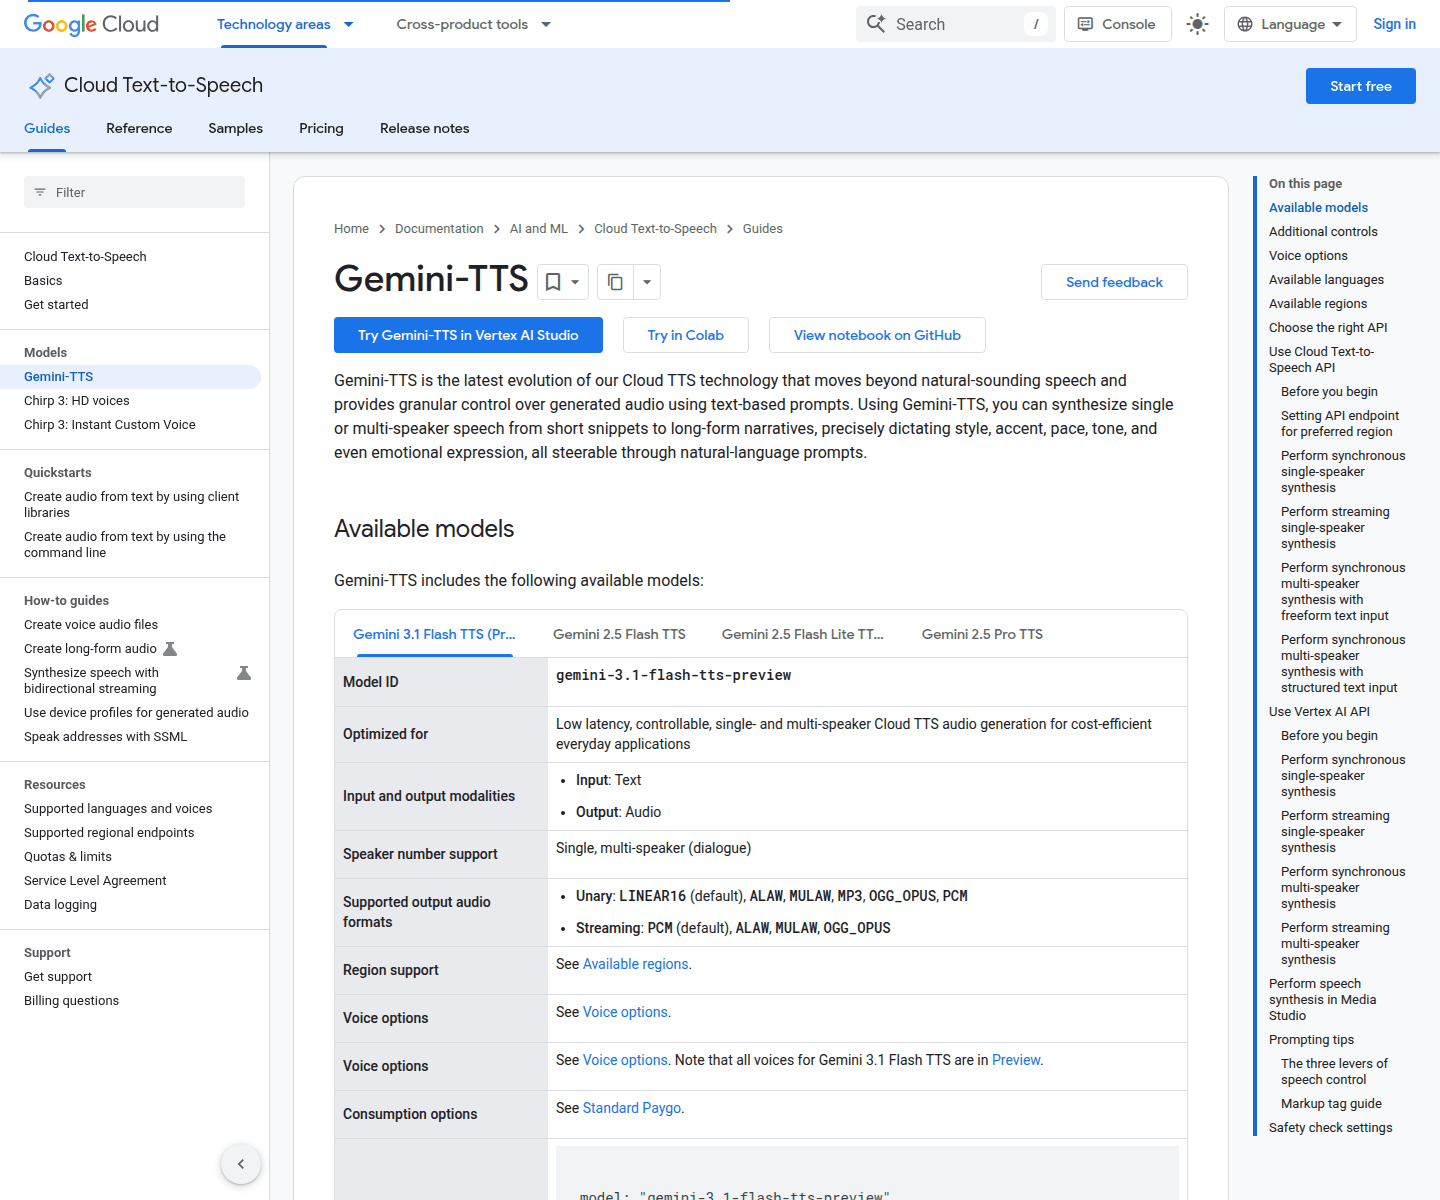1440x1200 pixels.
Task: Open Chirp 3: Instant Custom Voice item
Action: pos(110,425)
